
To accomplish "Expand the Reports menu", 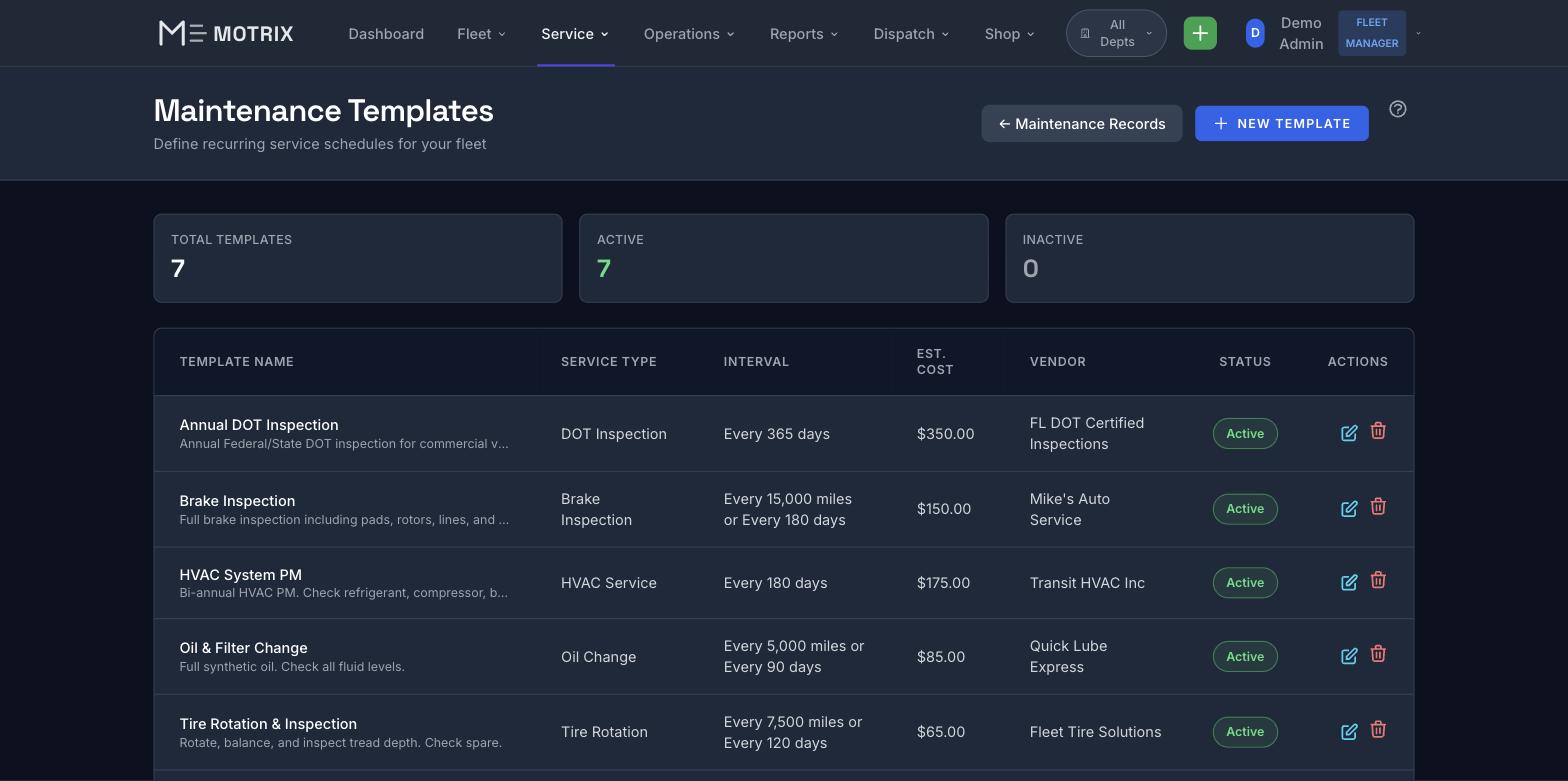I will click(804, 34).
